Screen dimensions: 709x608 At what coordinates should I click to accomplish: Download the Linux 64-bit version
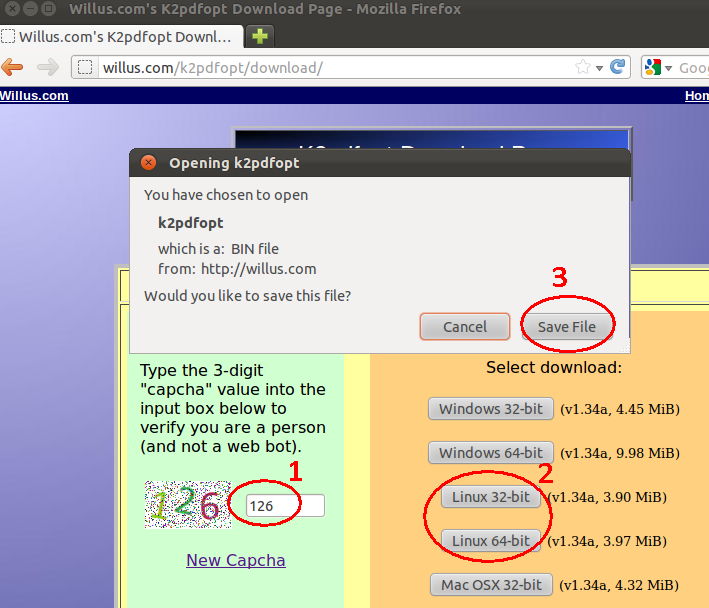click(491, 541)
